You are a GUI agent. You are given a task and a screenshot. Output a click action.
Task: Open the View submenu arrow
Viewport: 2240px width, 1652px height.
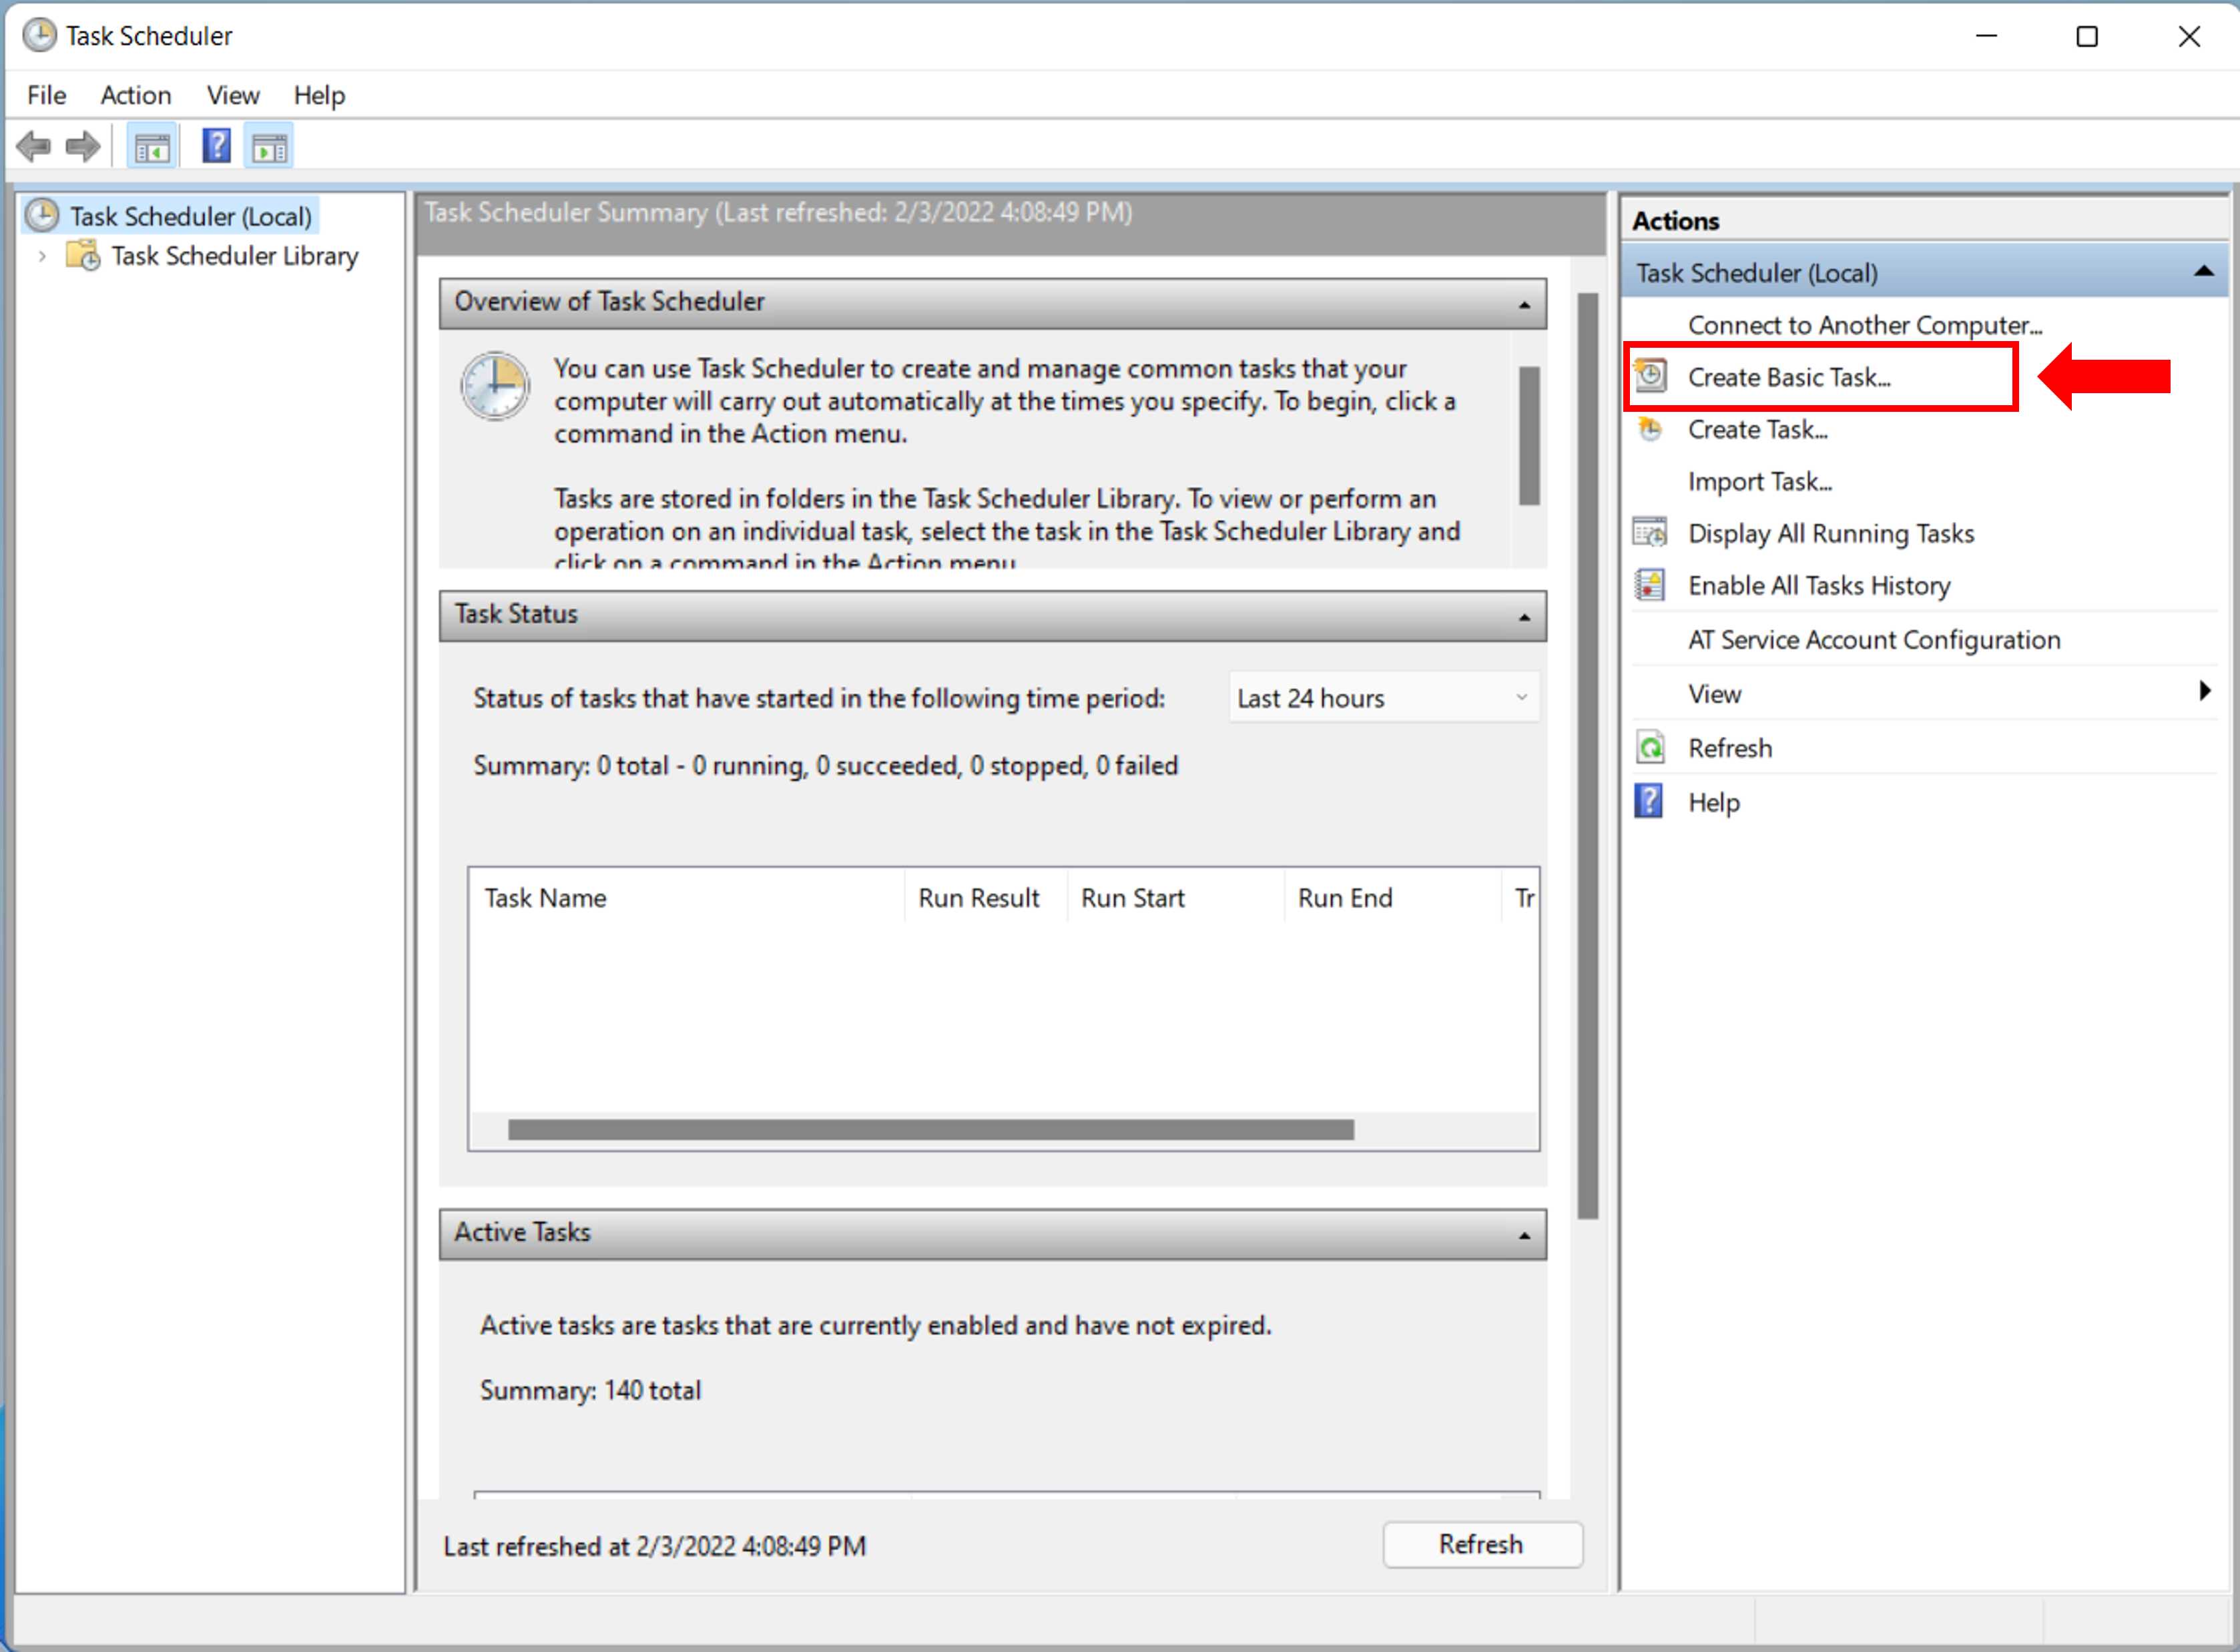tap(2205, 691)
